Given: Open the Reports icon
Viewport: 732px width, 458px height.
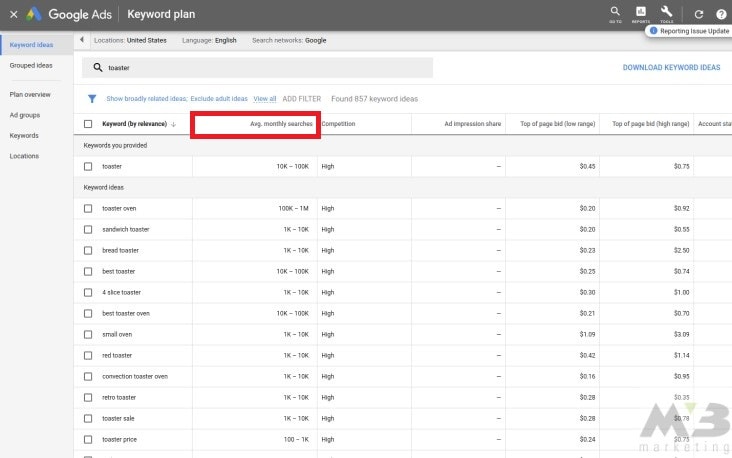Looking at the screenshot, I should click(640, 14).
